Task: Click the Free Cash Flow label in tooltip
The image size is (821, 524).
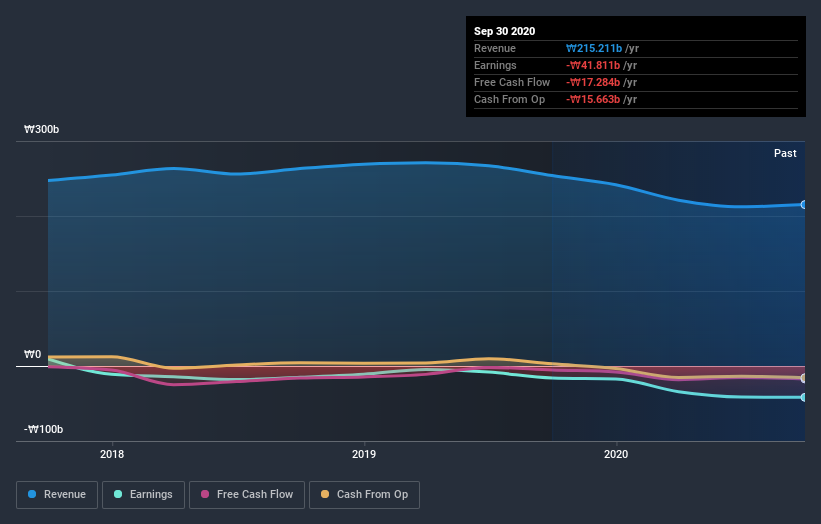Action: pyautogui.click(x=512, y=82)
